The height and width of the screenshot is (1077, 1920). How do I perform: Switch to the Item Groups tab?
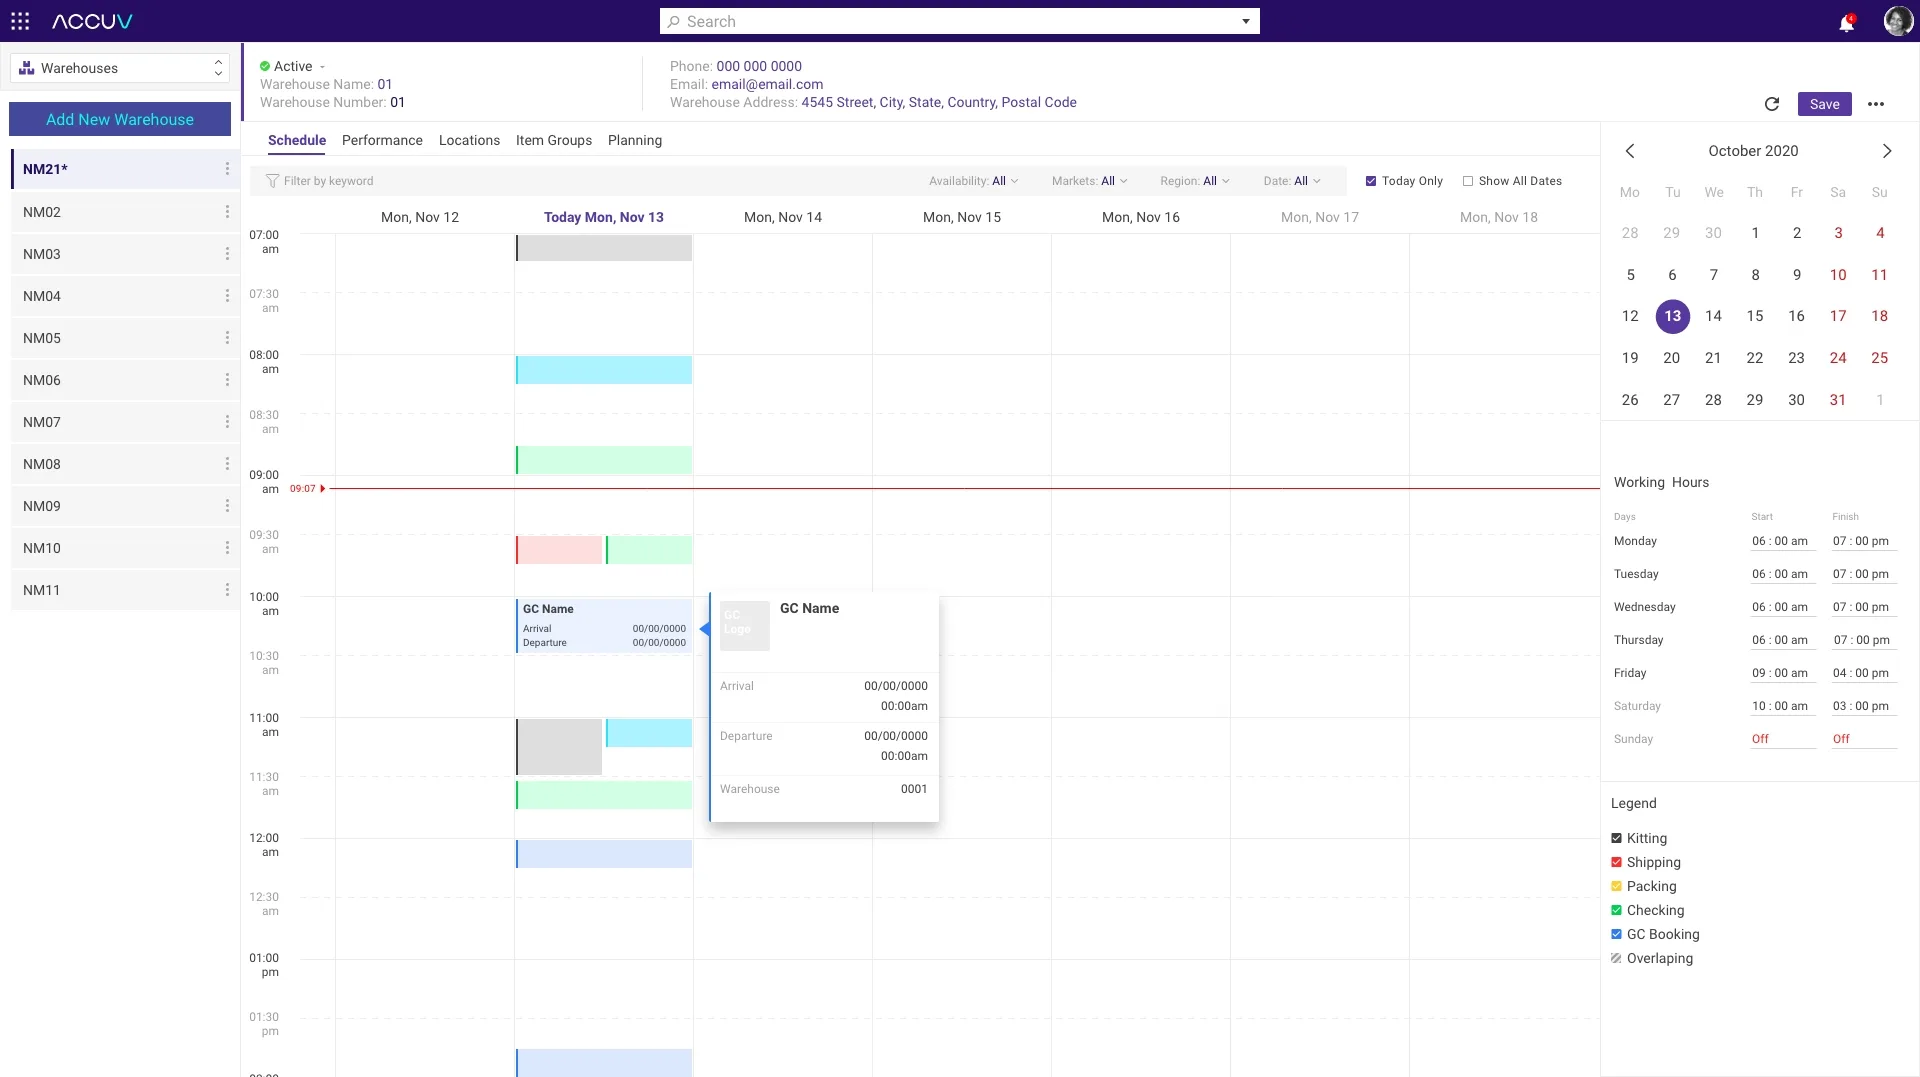tap(554, 140)
